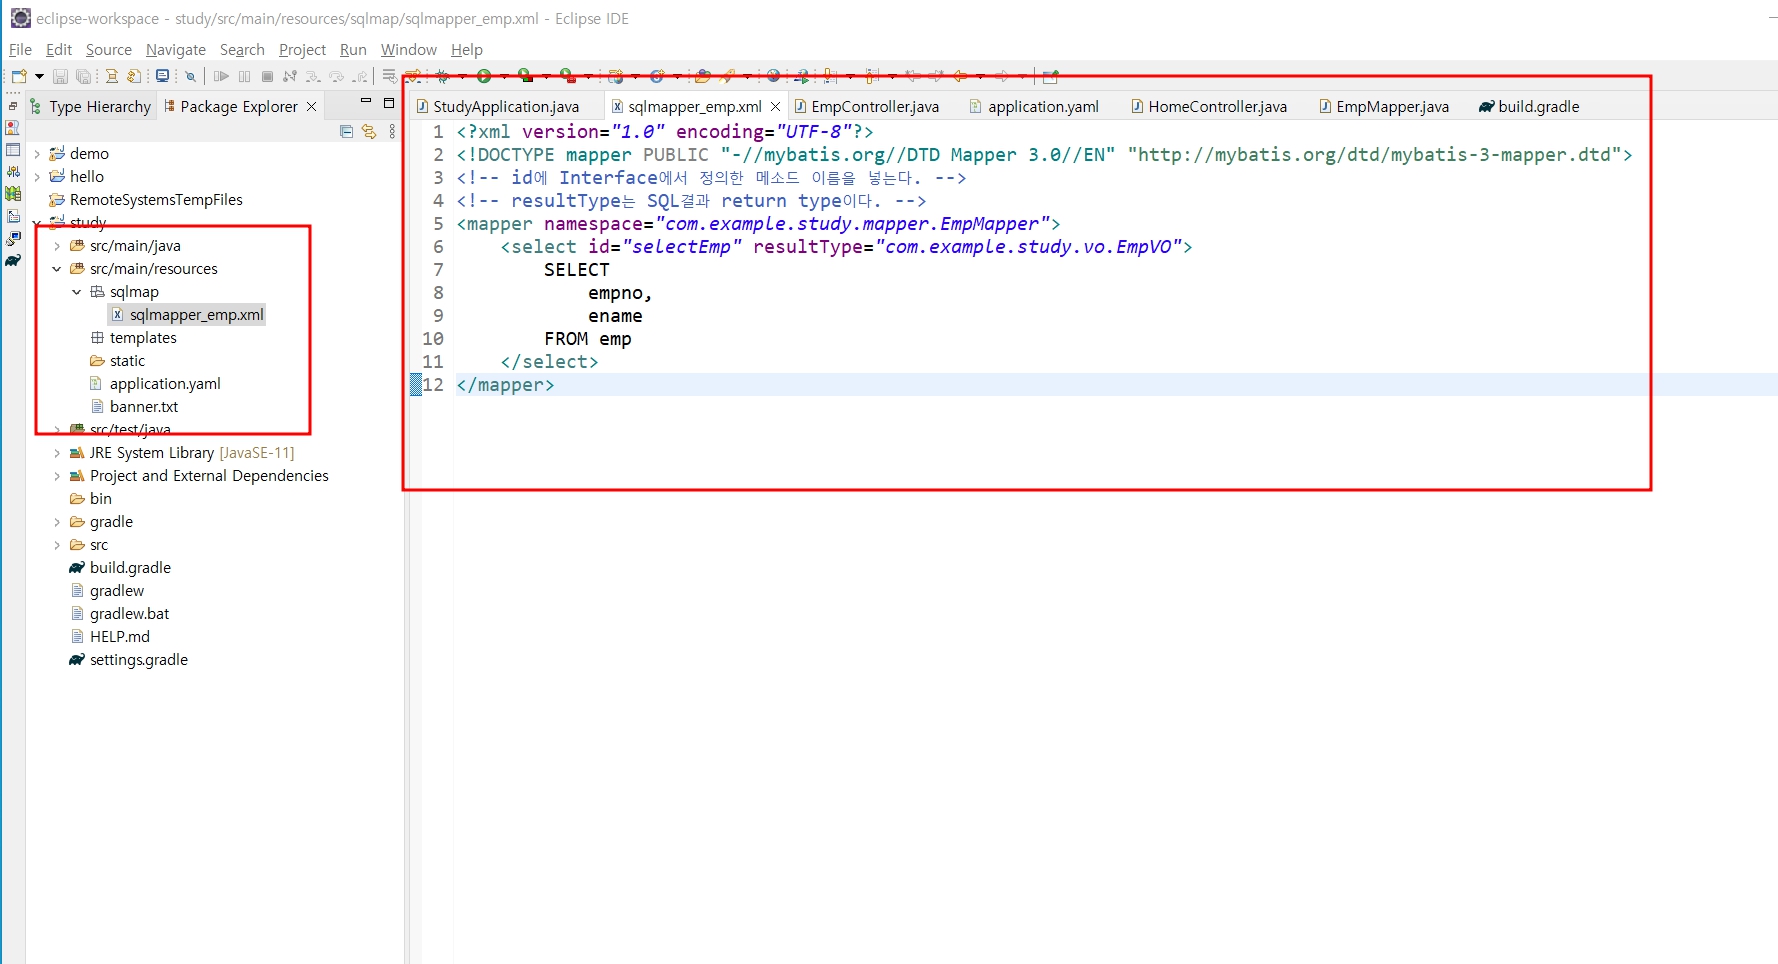This screenshot has width=1778, height=964.
Task: Collapse the src/main/resources folder
Action: point(57,269)
